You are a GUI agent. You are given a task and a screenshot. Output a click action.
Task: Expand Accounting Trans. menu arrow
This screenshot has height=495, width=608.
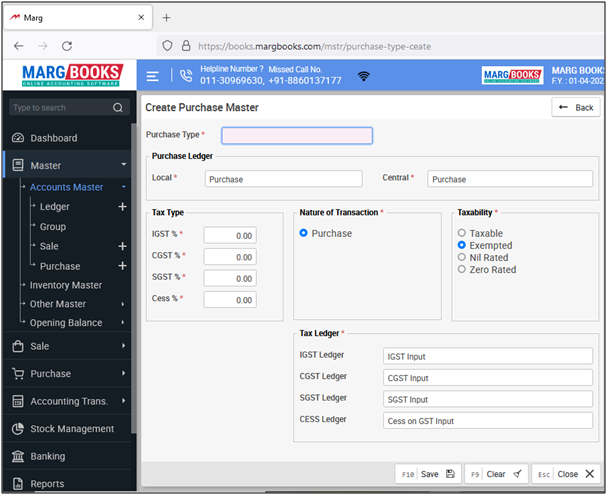point(123,400)
